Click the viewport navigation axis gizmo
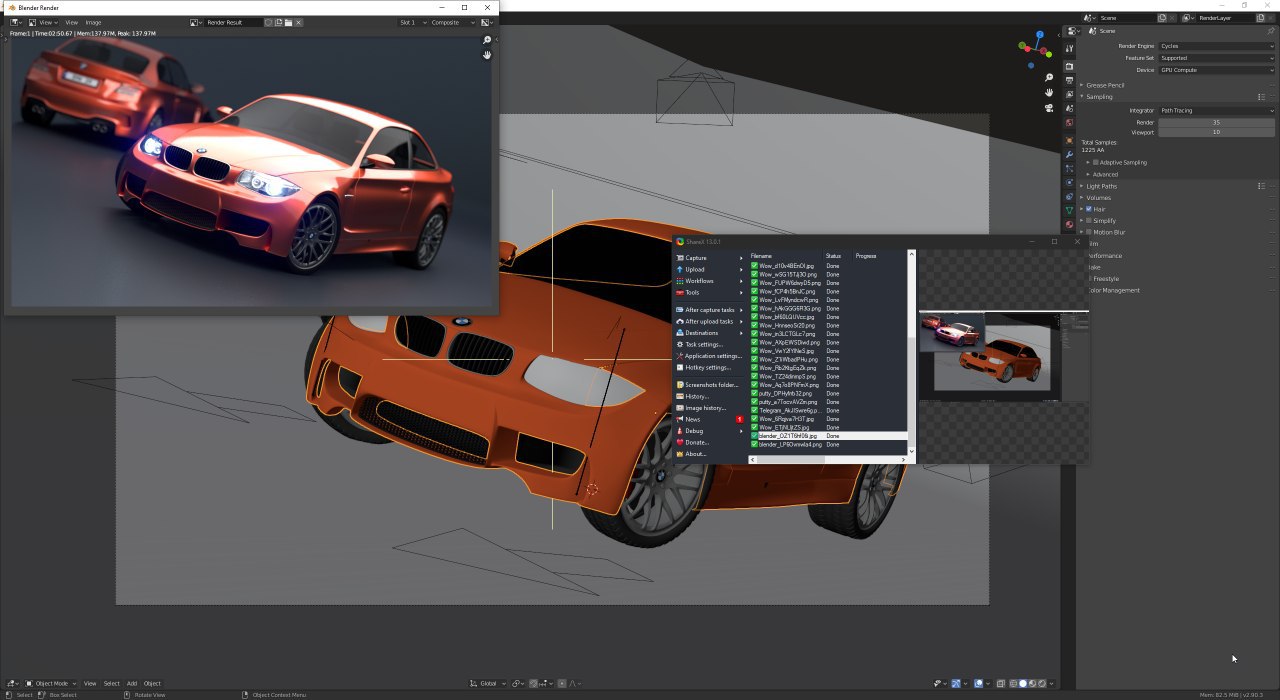1280x700 pixels. pos(1035,47)
